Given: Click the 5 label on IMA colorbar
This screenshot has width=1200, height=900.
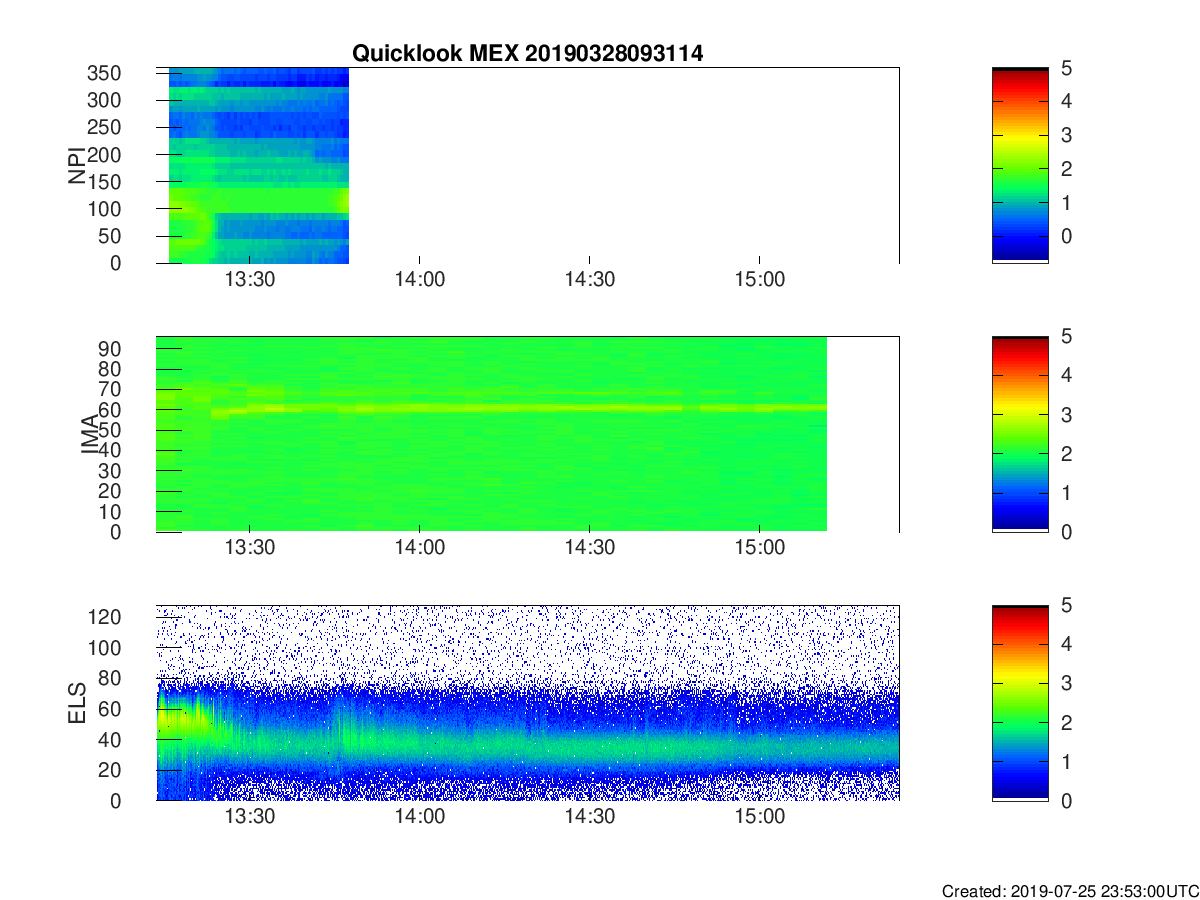Looking at the screenshot, I should (x=1066, y=337).
